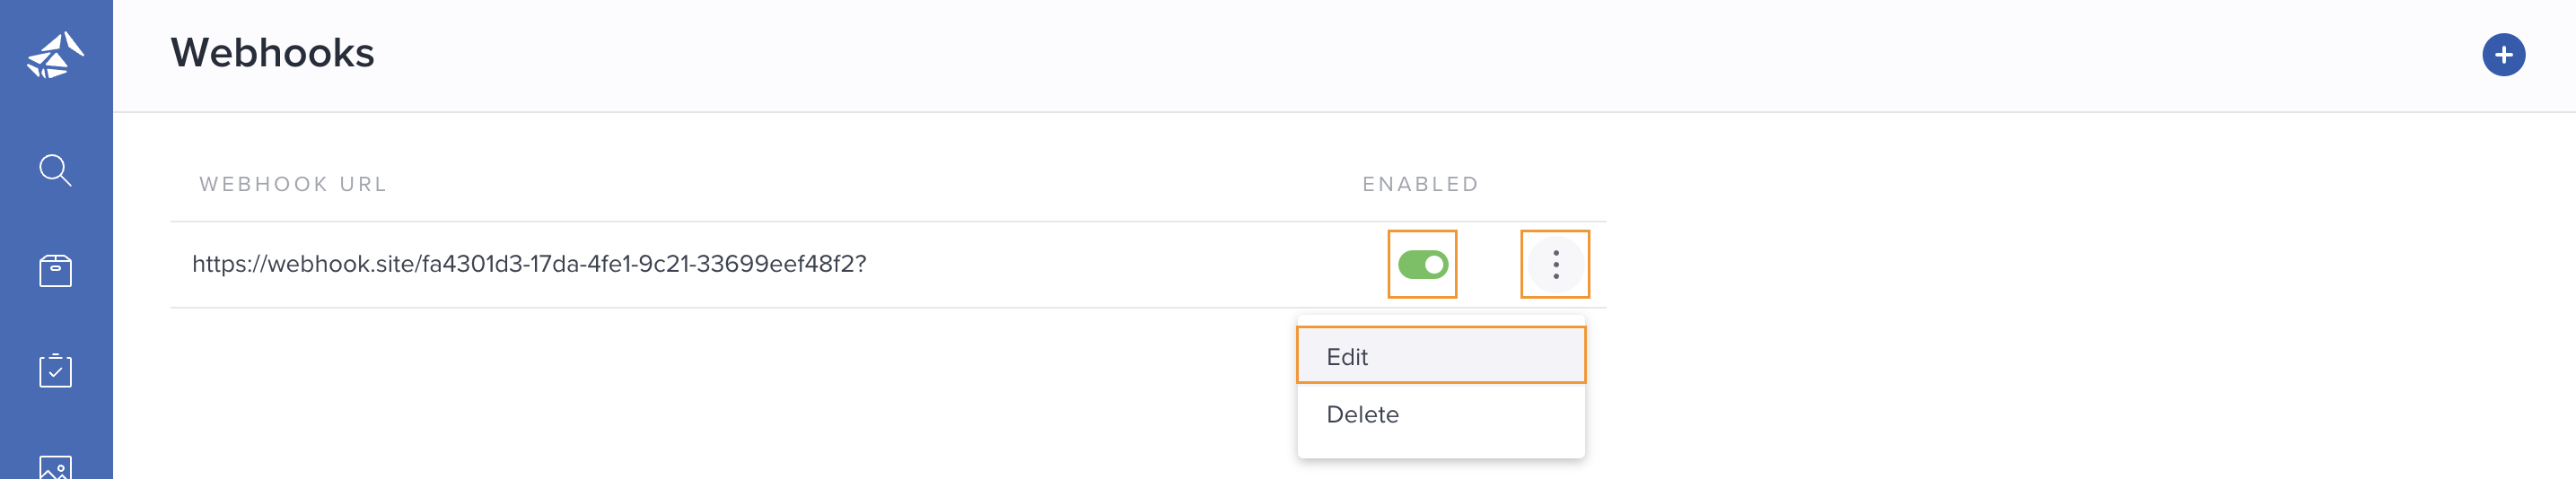The width and height of the screenshot is (2576, 479).
Task: Click empty header area right of Webhooks
Action: click(1400, 55)
